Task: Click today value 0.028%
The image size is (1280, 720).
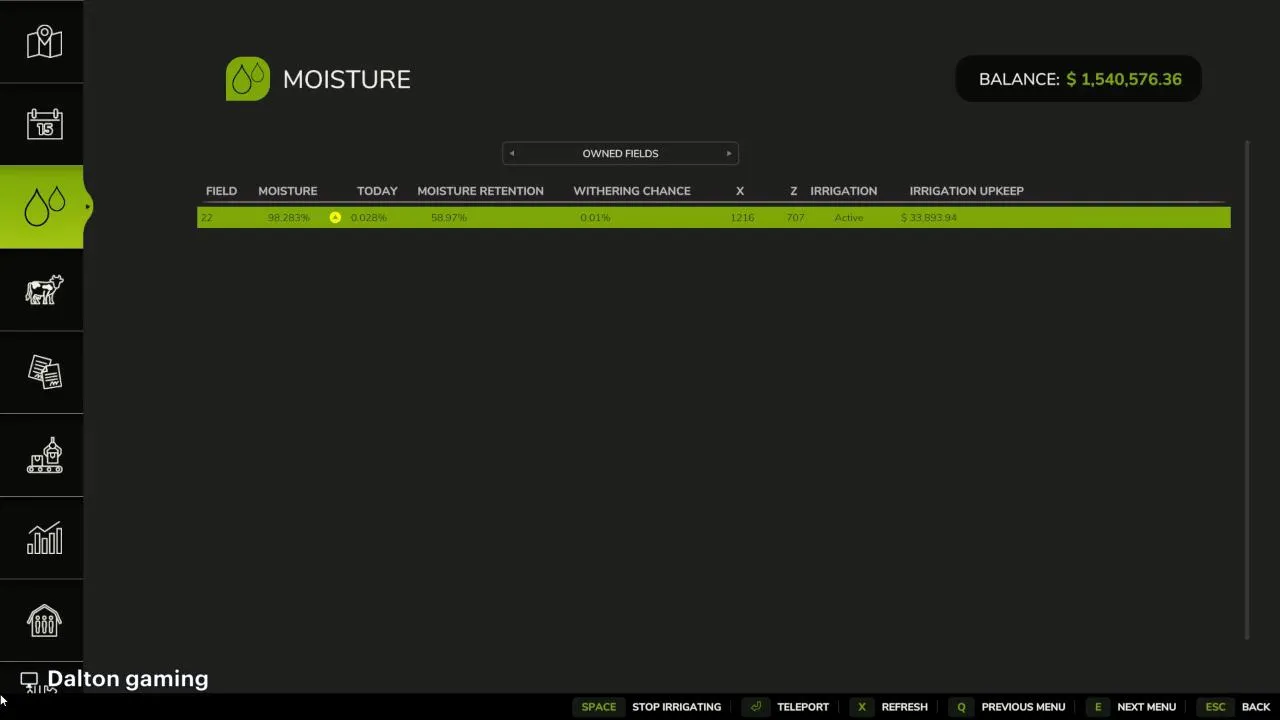Action: 368,217
